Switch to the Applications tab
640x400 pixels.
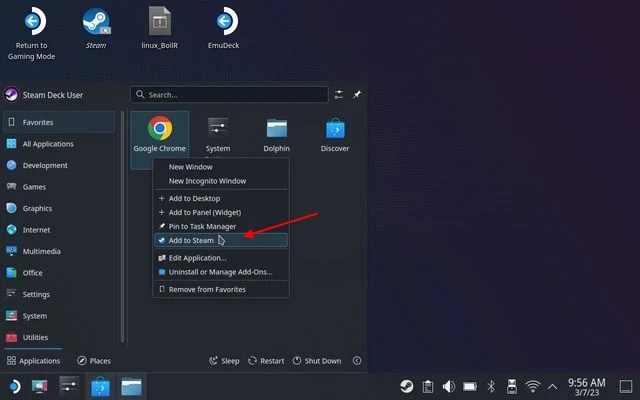[33, 360]
